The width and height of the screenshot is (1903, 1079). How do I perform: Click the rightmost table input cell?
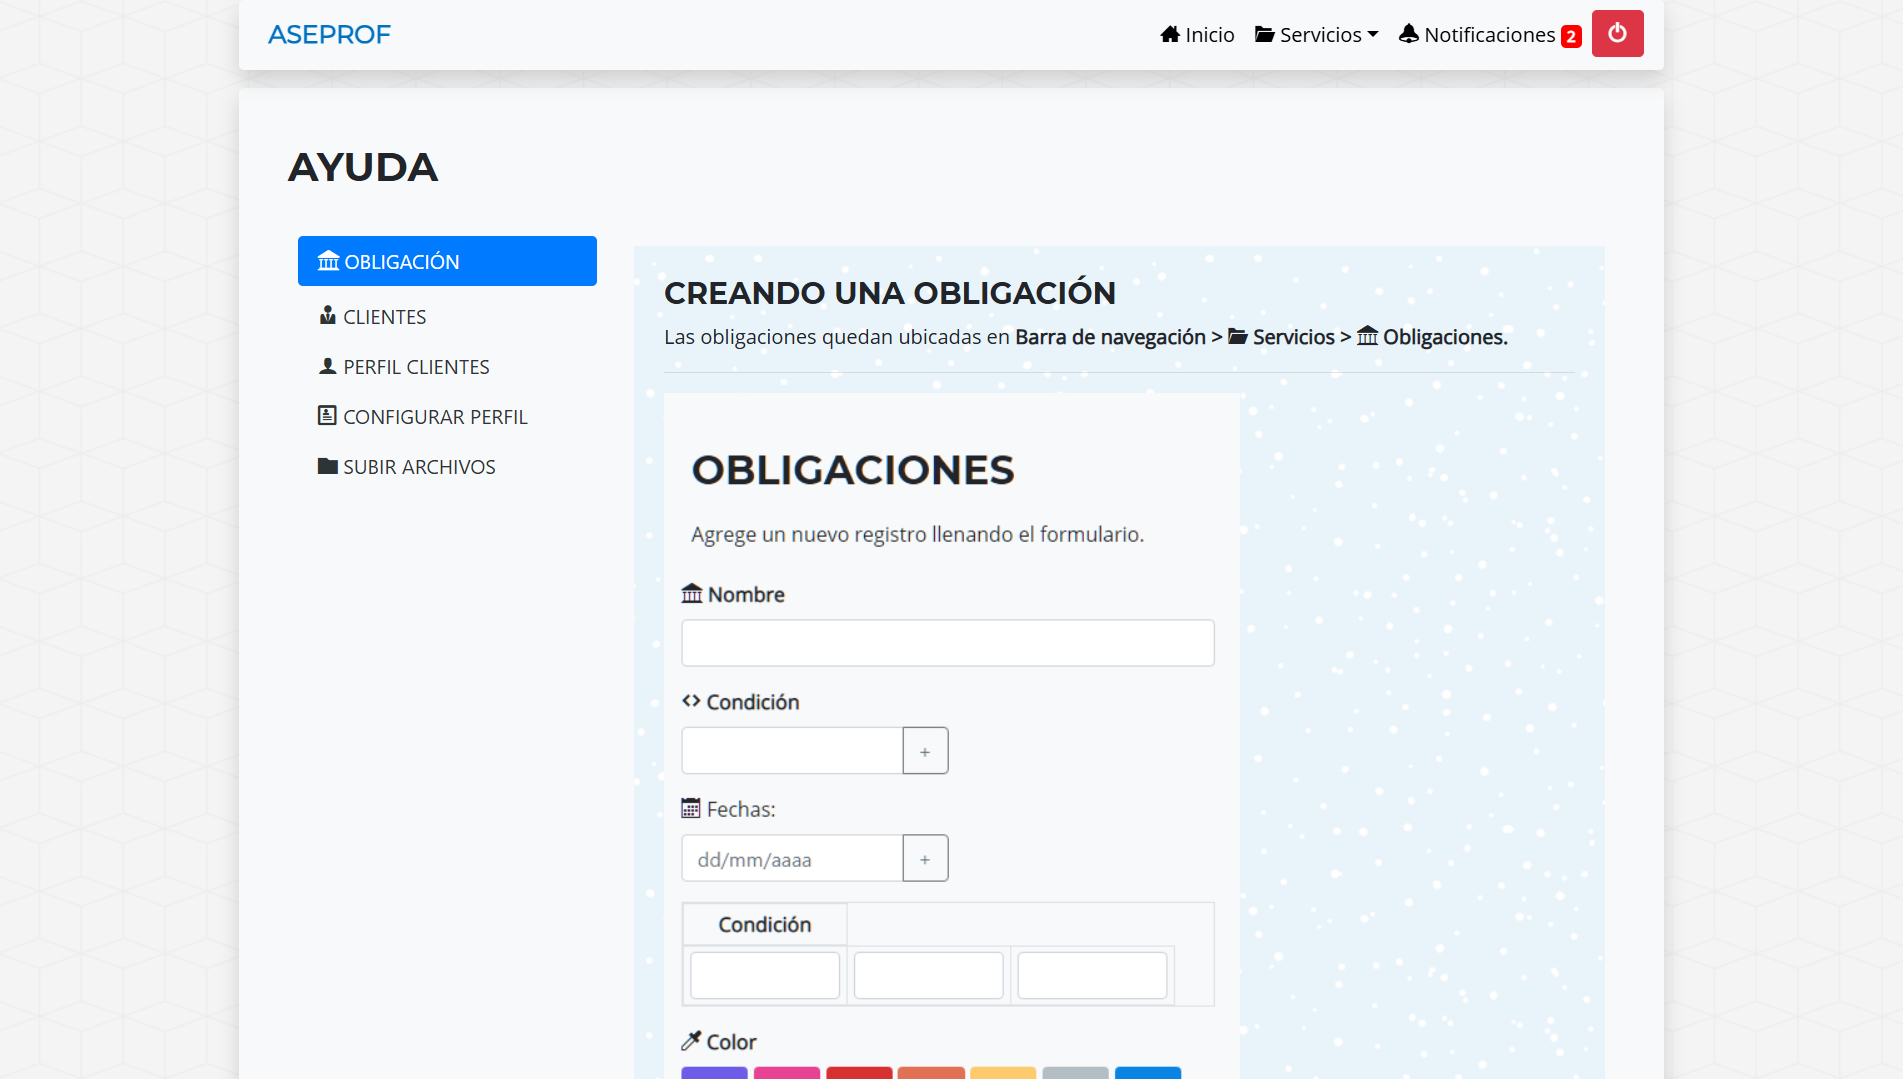click(1091, 975)
